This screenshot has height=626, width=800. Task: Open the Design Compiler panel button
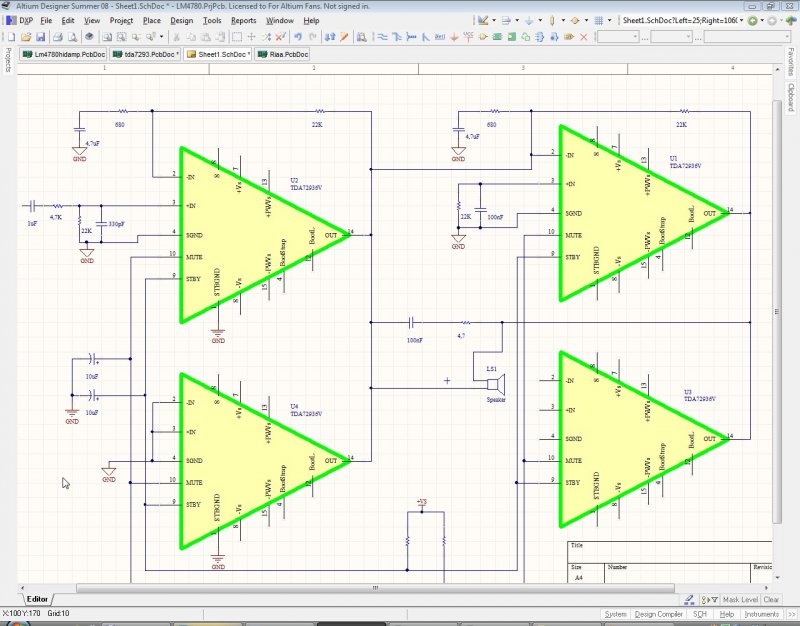point(658,614)
